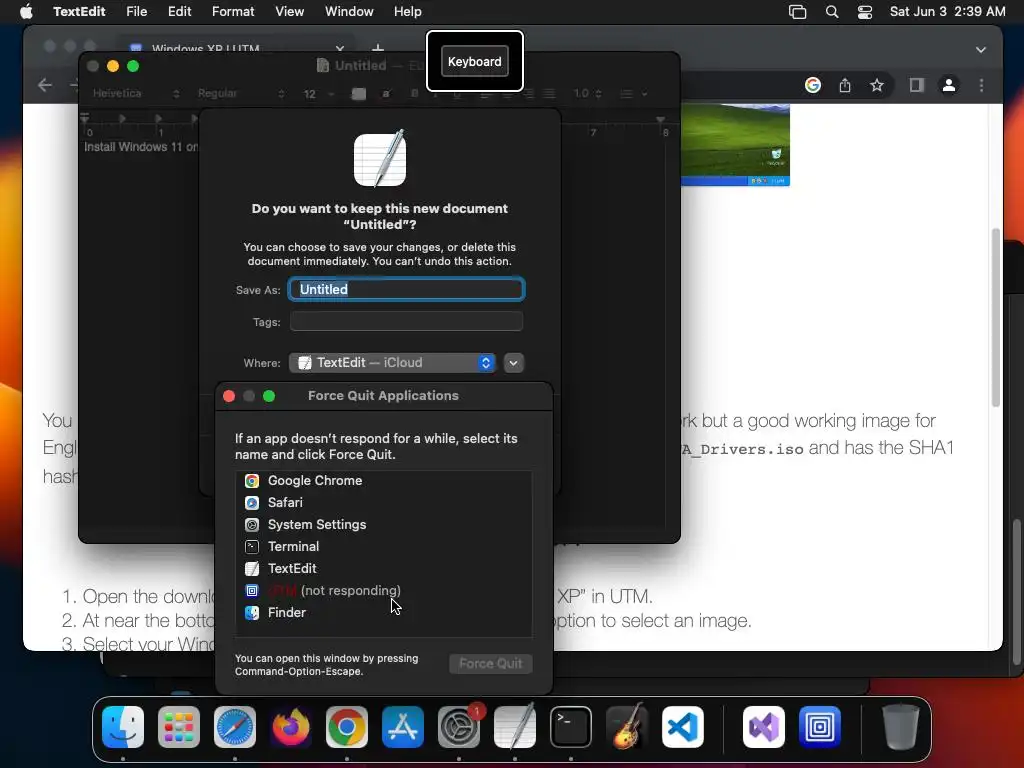Launch GarageBand from the Dock

(x=627, y=727)
